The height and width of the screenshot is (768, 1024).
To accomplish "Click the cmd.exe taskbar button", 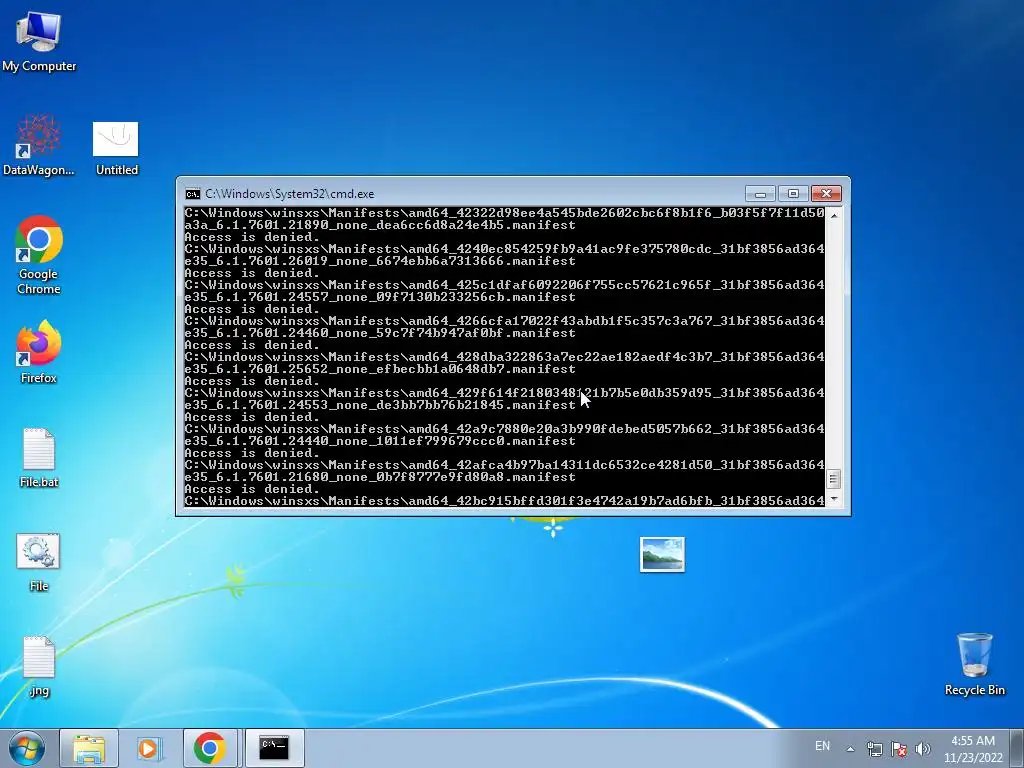I will [274, 748].
